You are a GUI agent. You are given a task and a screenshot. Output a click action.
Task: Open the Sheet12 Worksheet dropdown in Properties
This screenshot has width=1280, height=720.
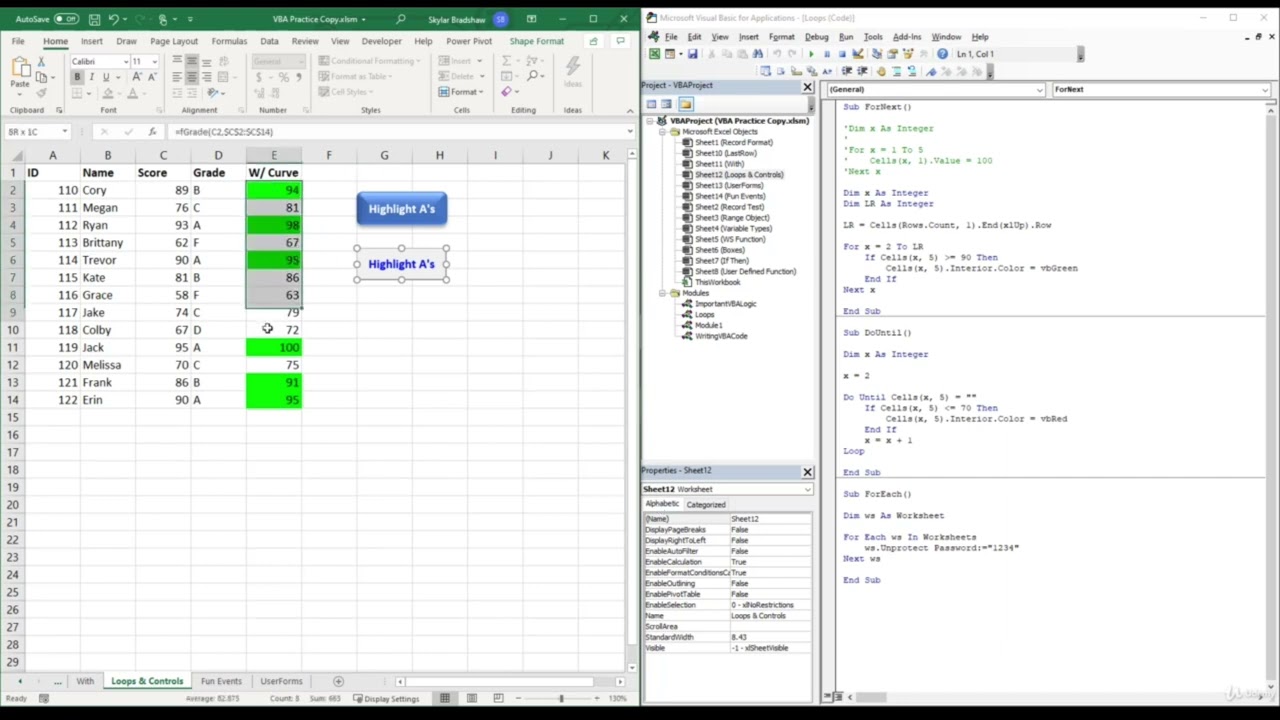coord(807,489)
